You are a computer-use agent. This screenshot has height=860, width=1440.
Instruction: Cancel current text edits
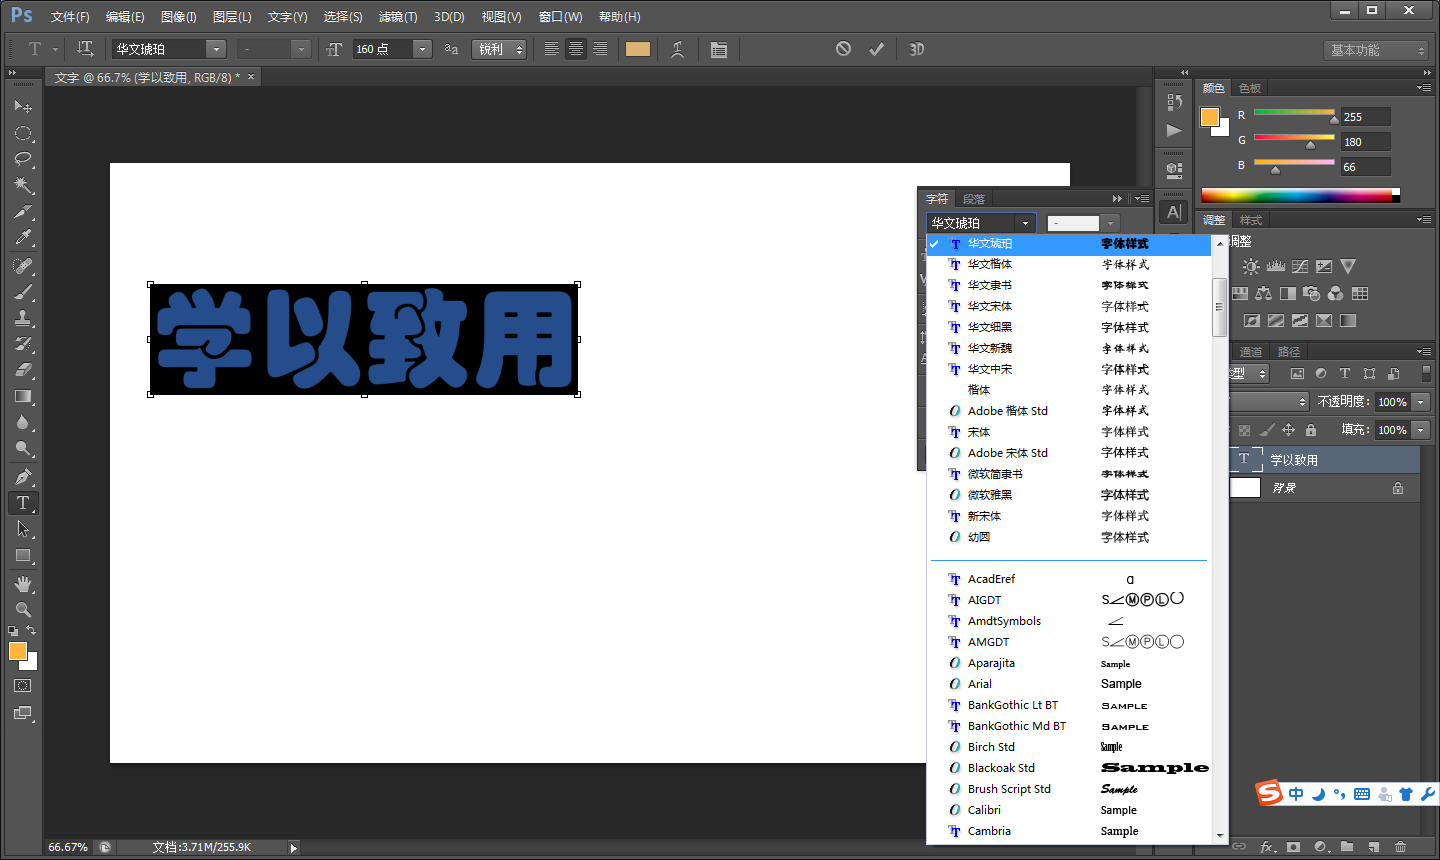(x=843, y=49)
